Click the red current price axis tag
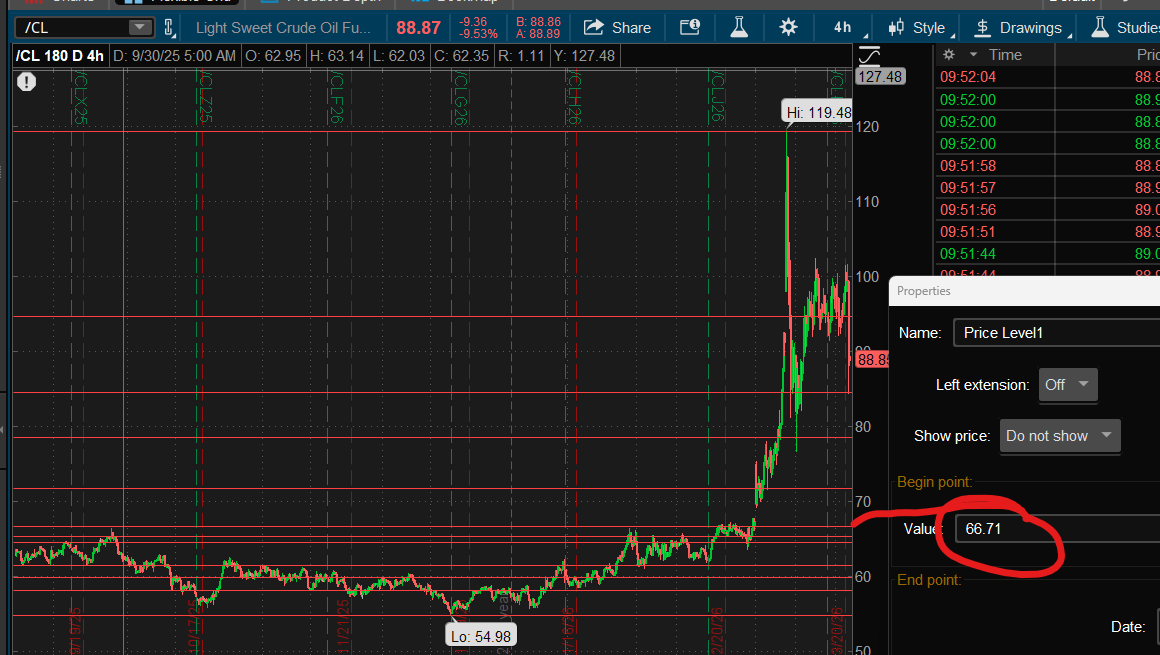This screenshot has height=655, width=1160. click(x=872, y=360)
